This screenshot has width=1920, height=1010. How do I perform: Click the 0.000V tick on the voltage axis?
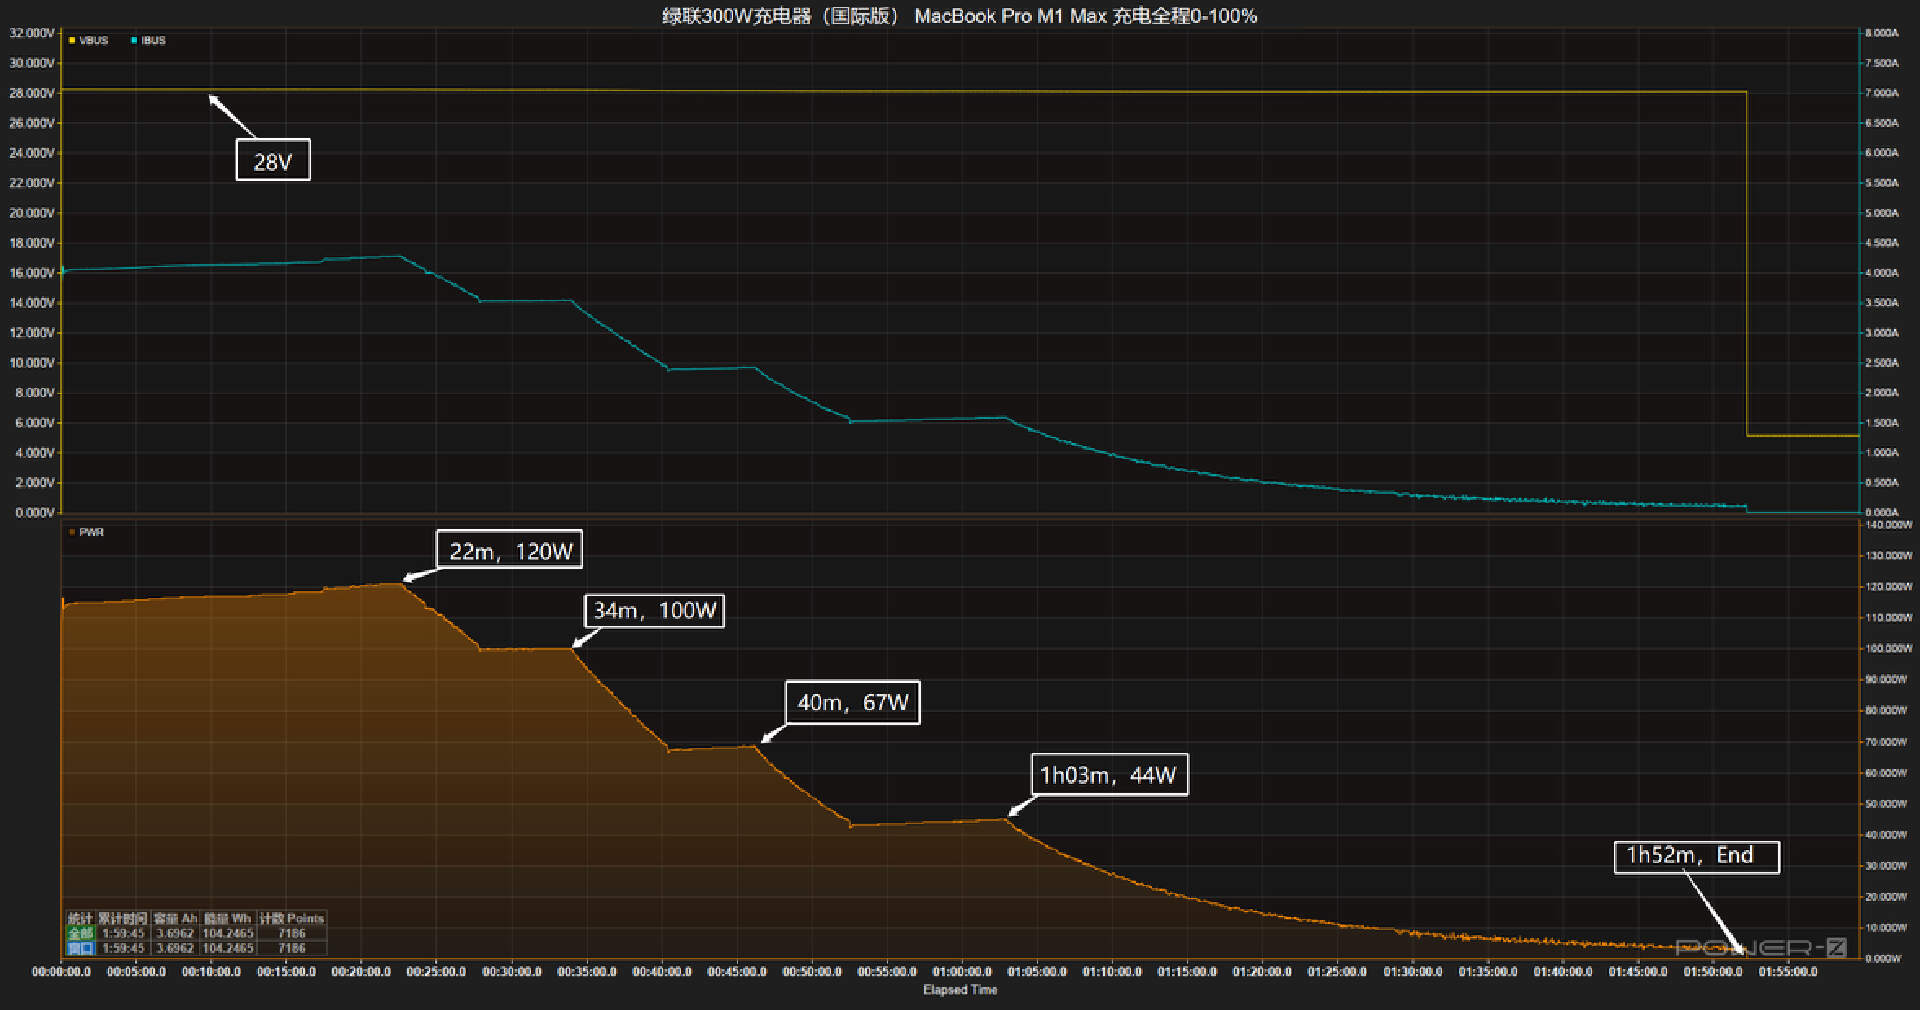coord(34,513)
